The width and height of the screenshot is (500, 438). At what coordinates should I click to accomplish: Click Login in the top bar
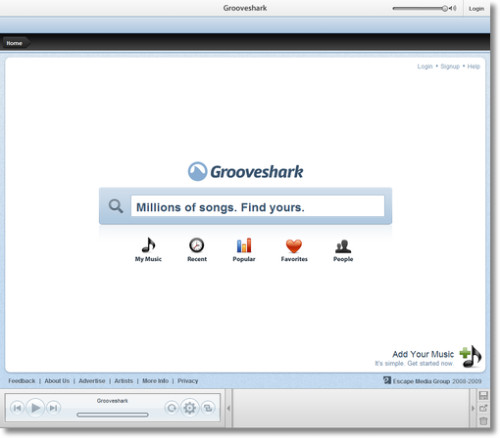tap(476, 9)
